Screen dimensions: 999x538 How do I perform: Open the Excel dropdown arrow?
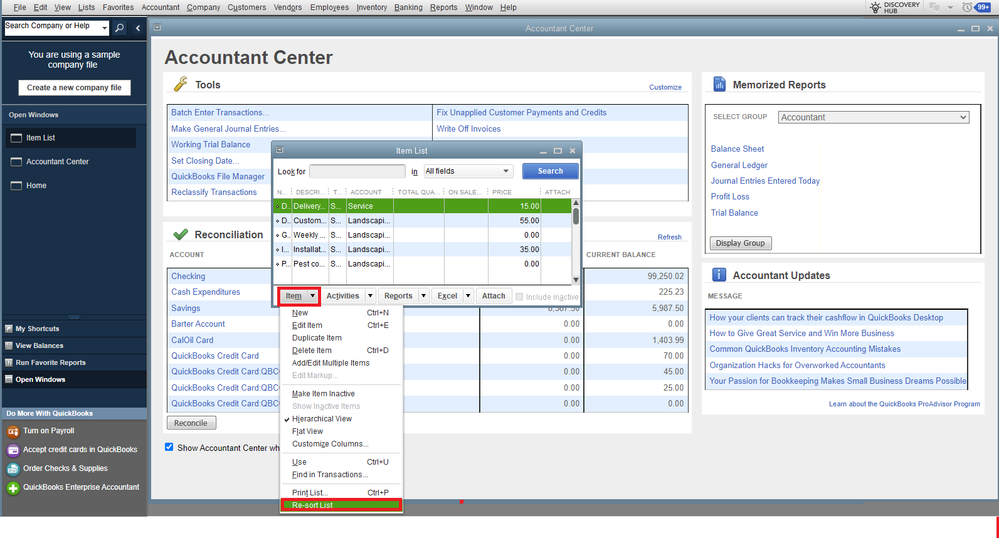click(x=468, y=296)
